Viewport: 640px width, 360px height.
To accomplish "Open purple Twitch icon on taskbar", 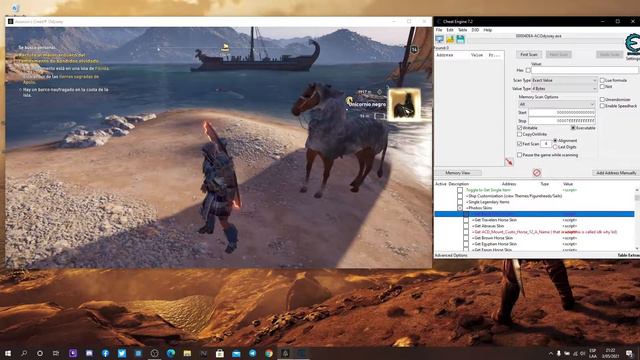I will point(73,353).
